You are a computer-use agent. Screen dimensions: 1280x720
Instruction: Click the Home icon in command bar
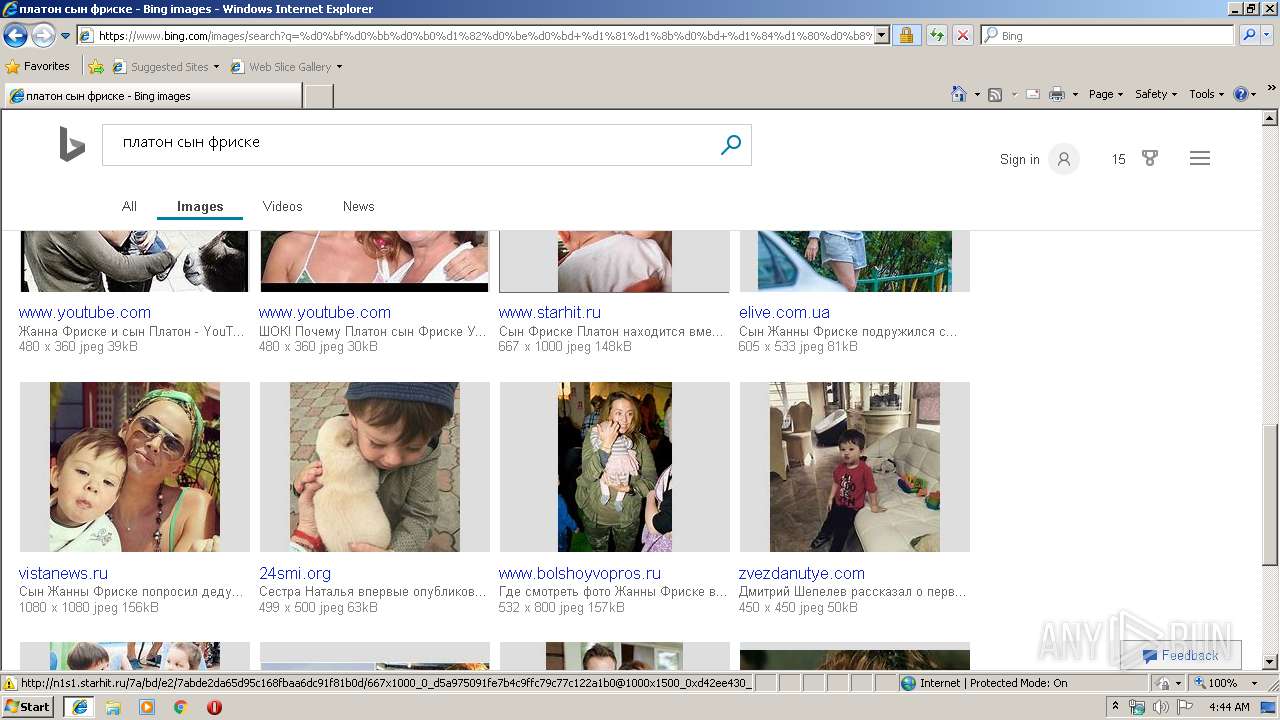(x=958, y=94)
